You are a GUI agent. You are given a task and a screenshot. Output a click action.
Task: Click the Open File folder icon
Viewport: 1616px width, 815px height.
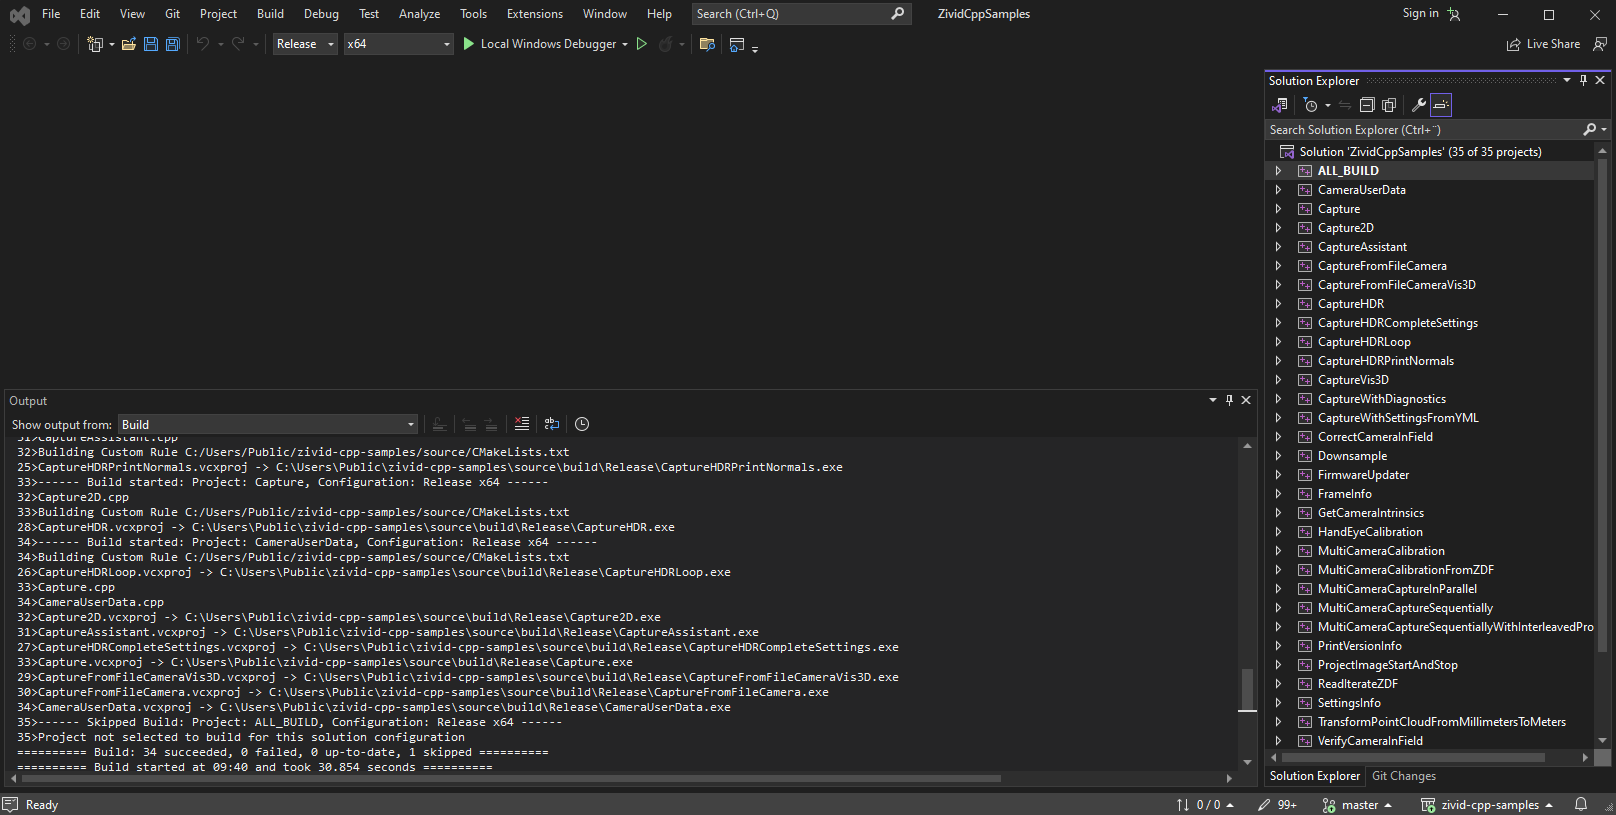point(128,44)
